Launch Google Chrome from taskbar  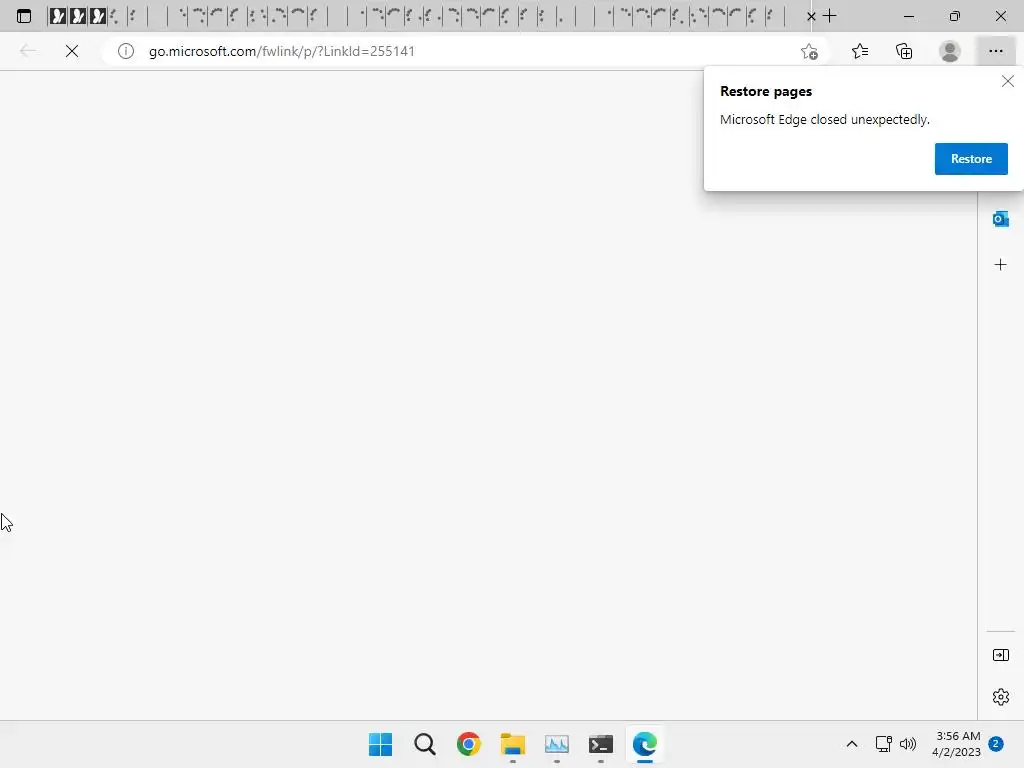point(469,744)
